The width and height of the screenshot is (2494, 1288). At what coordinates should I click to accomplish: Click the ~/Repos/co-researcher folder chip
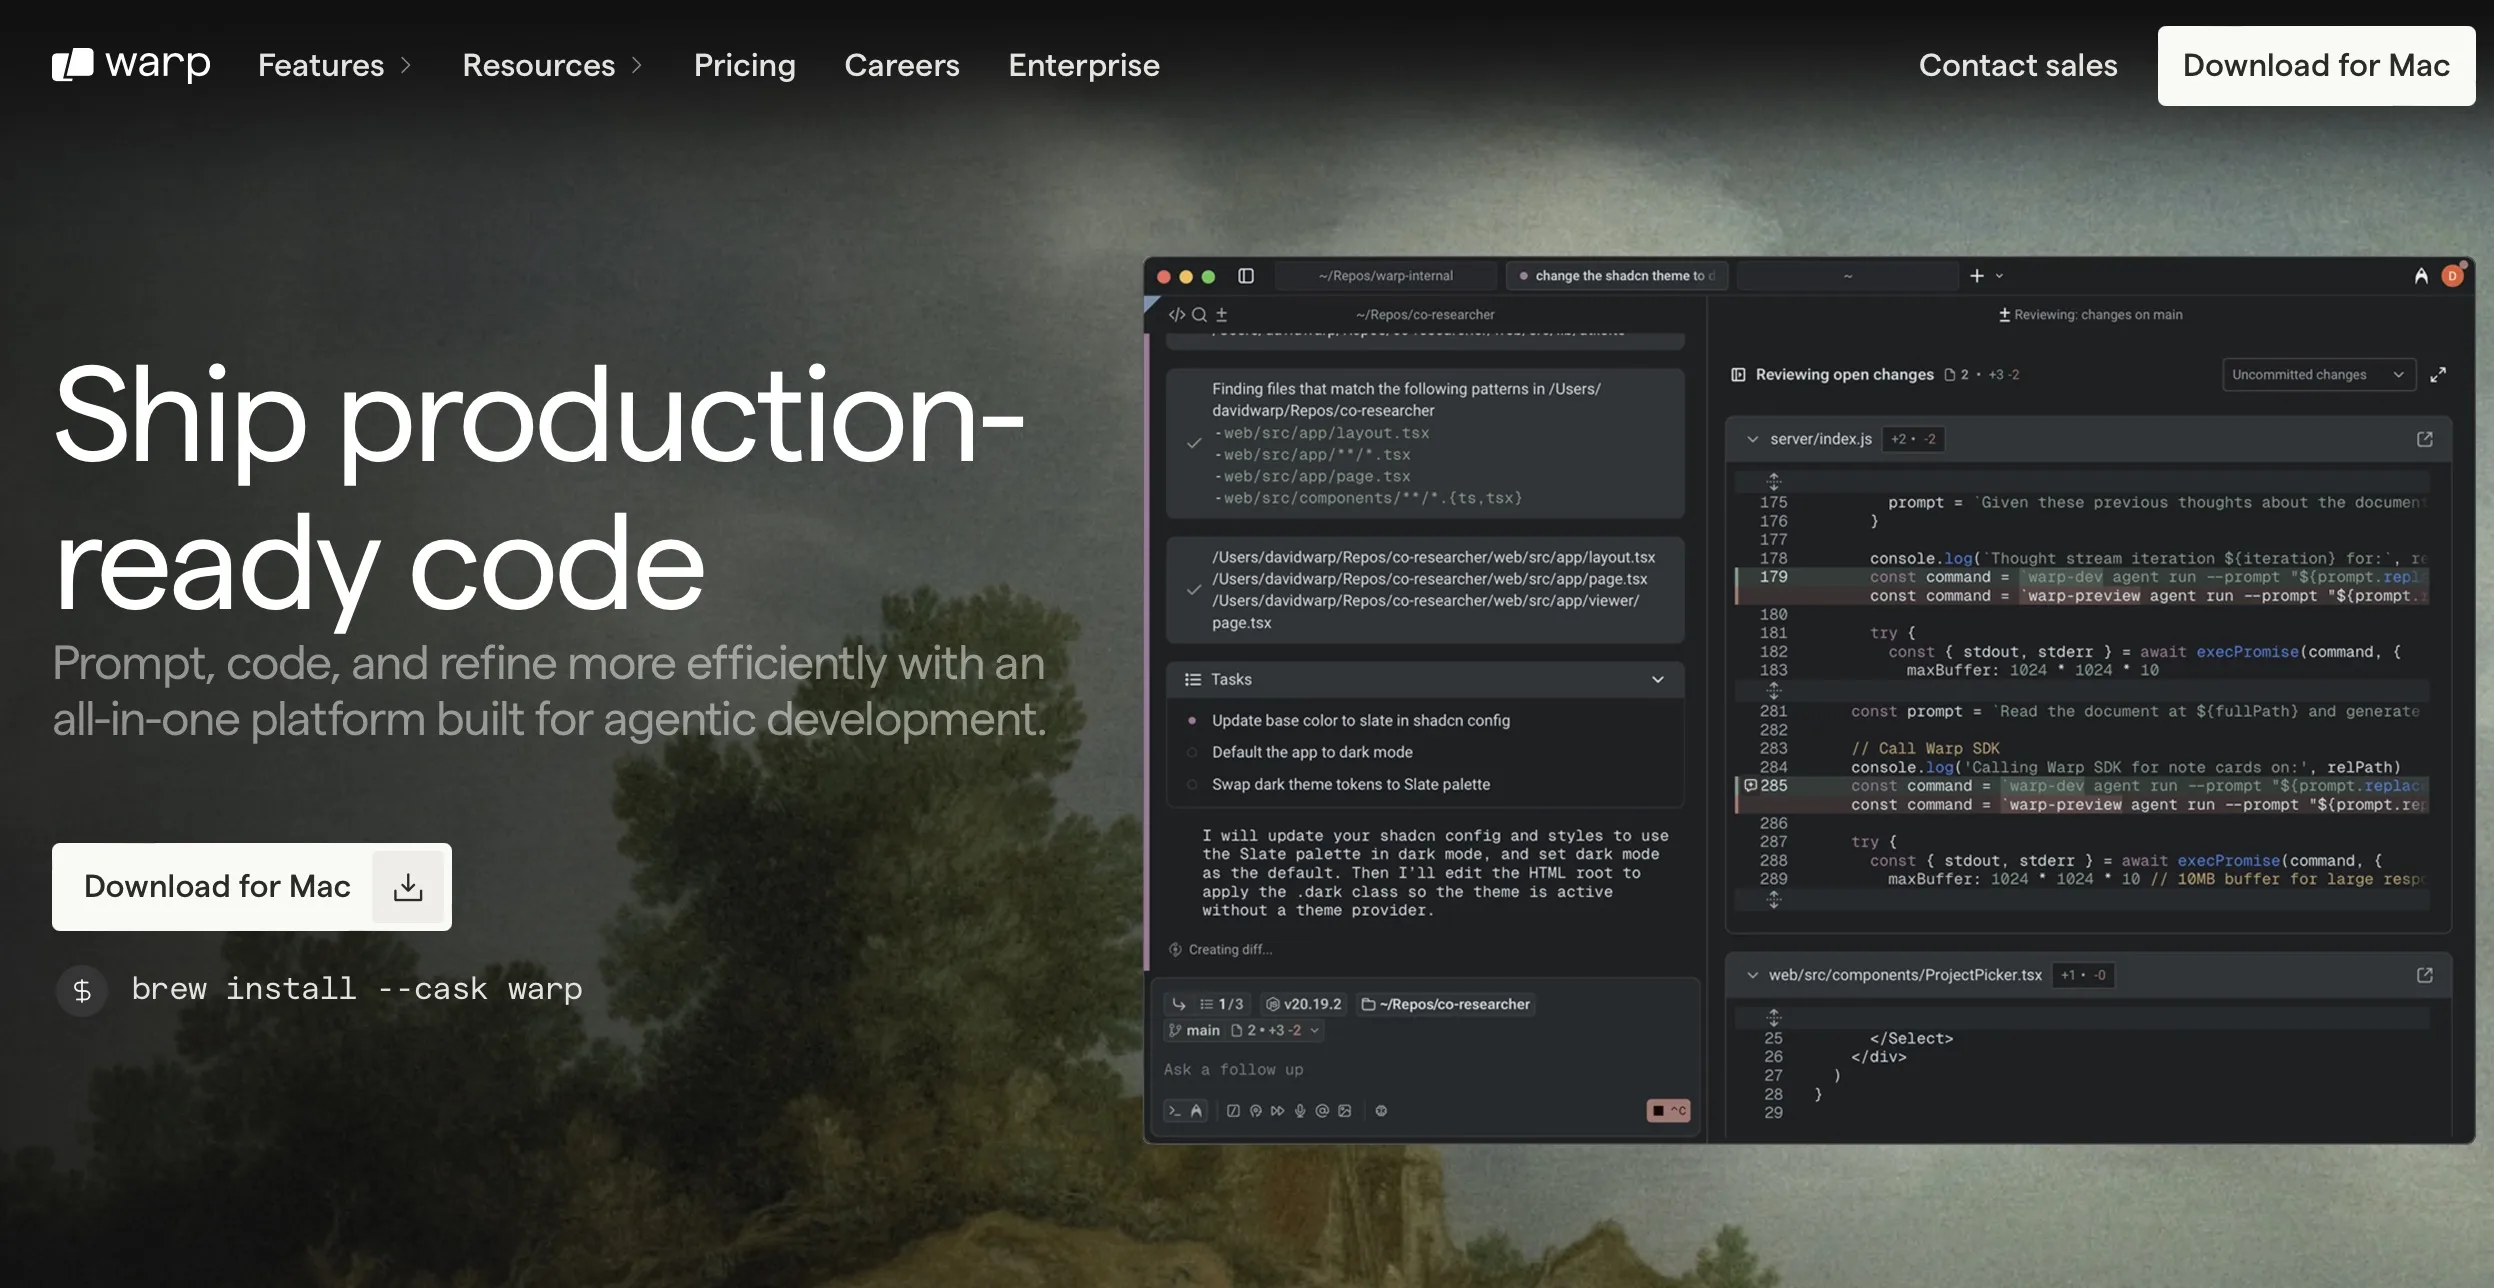[x=1445, y=1004]
